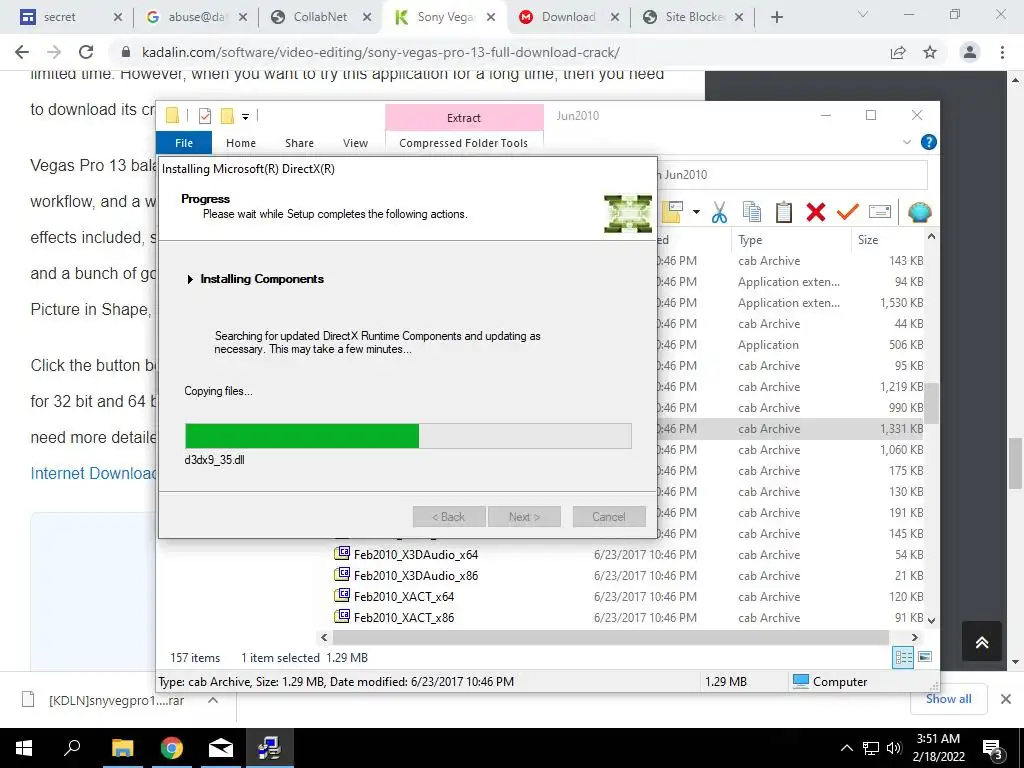
Task: Click the Properties checkmark icon in quick access toolbar
Action: (x=205, y=116)
